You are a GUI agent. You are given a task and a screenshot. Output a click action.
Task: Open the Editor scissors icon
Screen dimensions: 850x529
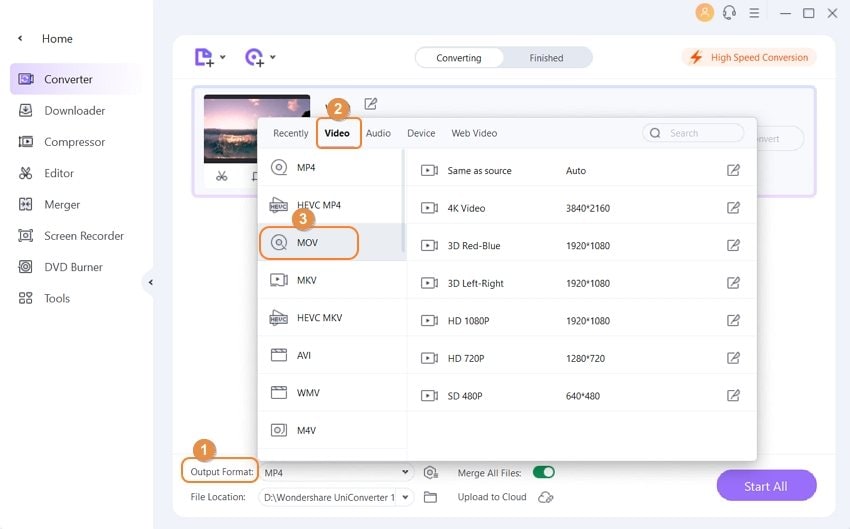point(25,173)
